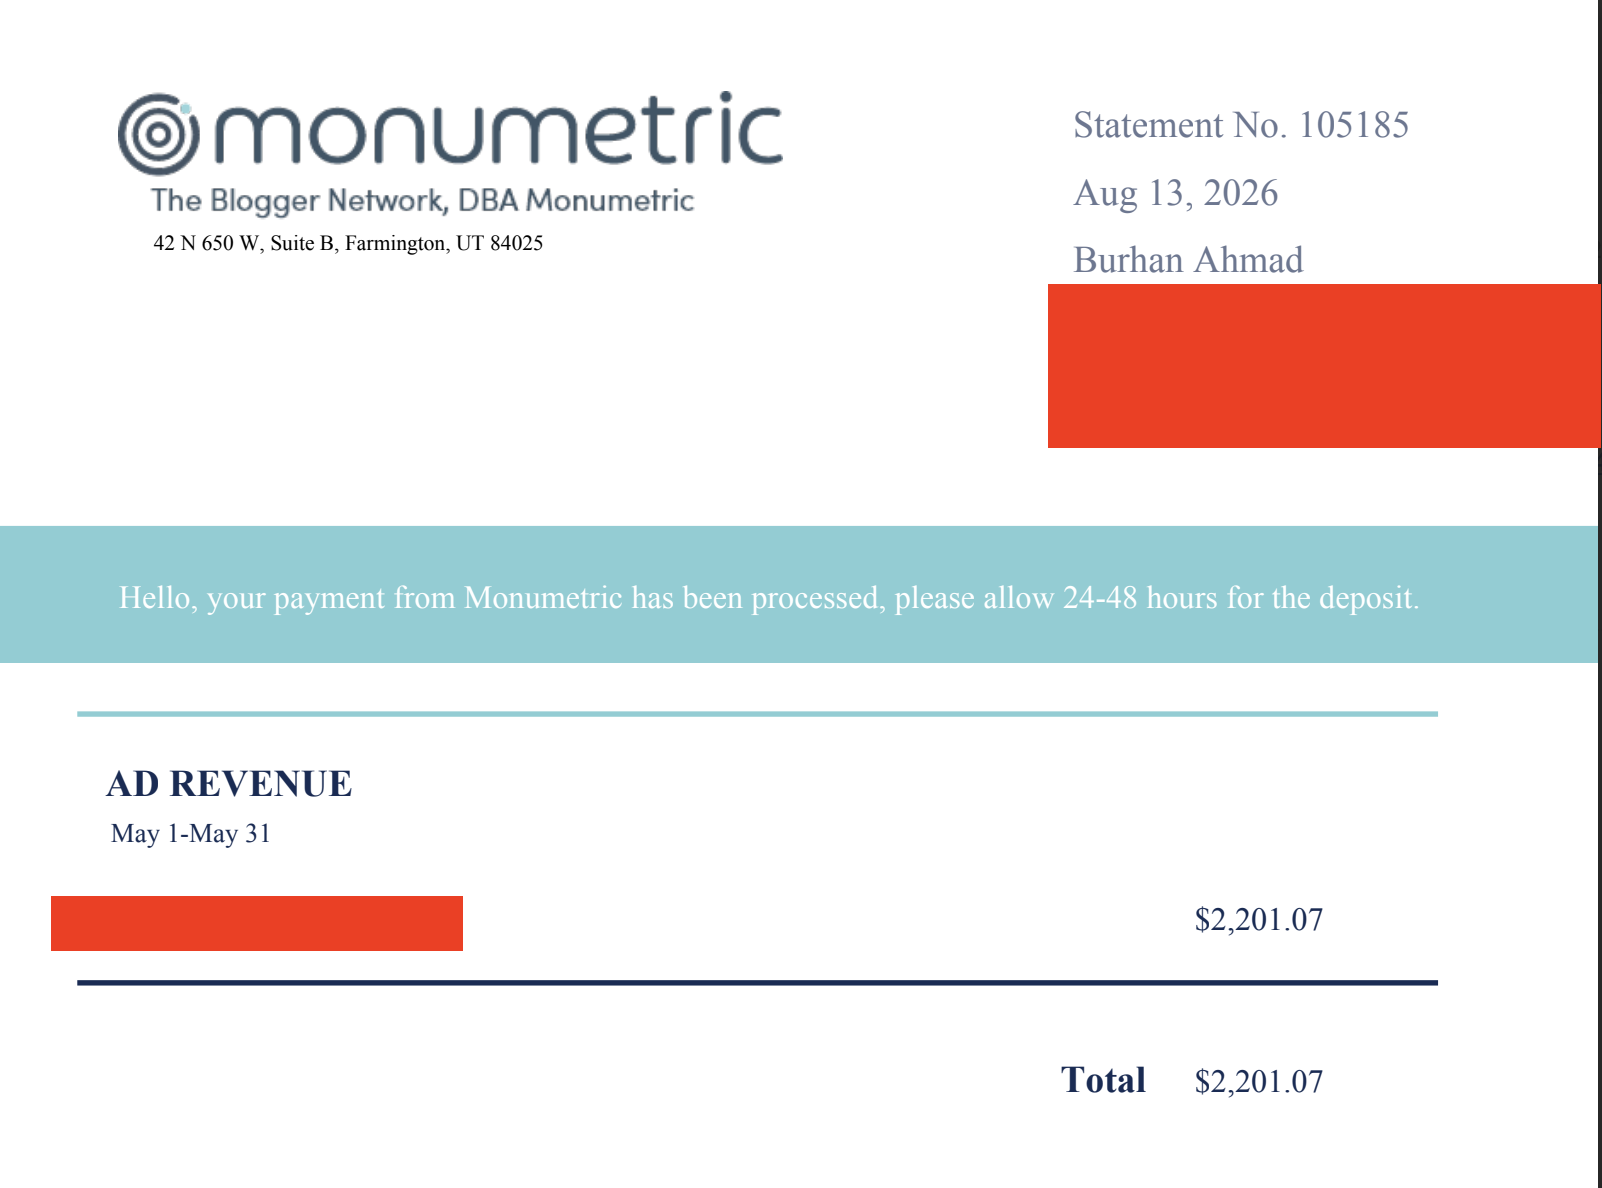Click the Aug 13, 2026 date
The height and width of the screenshot is (1188, 1602).
click(x=1176, y=193)
